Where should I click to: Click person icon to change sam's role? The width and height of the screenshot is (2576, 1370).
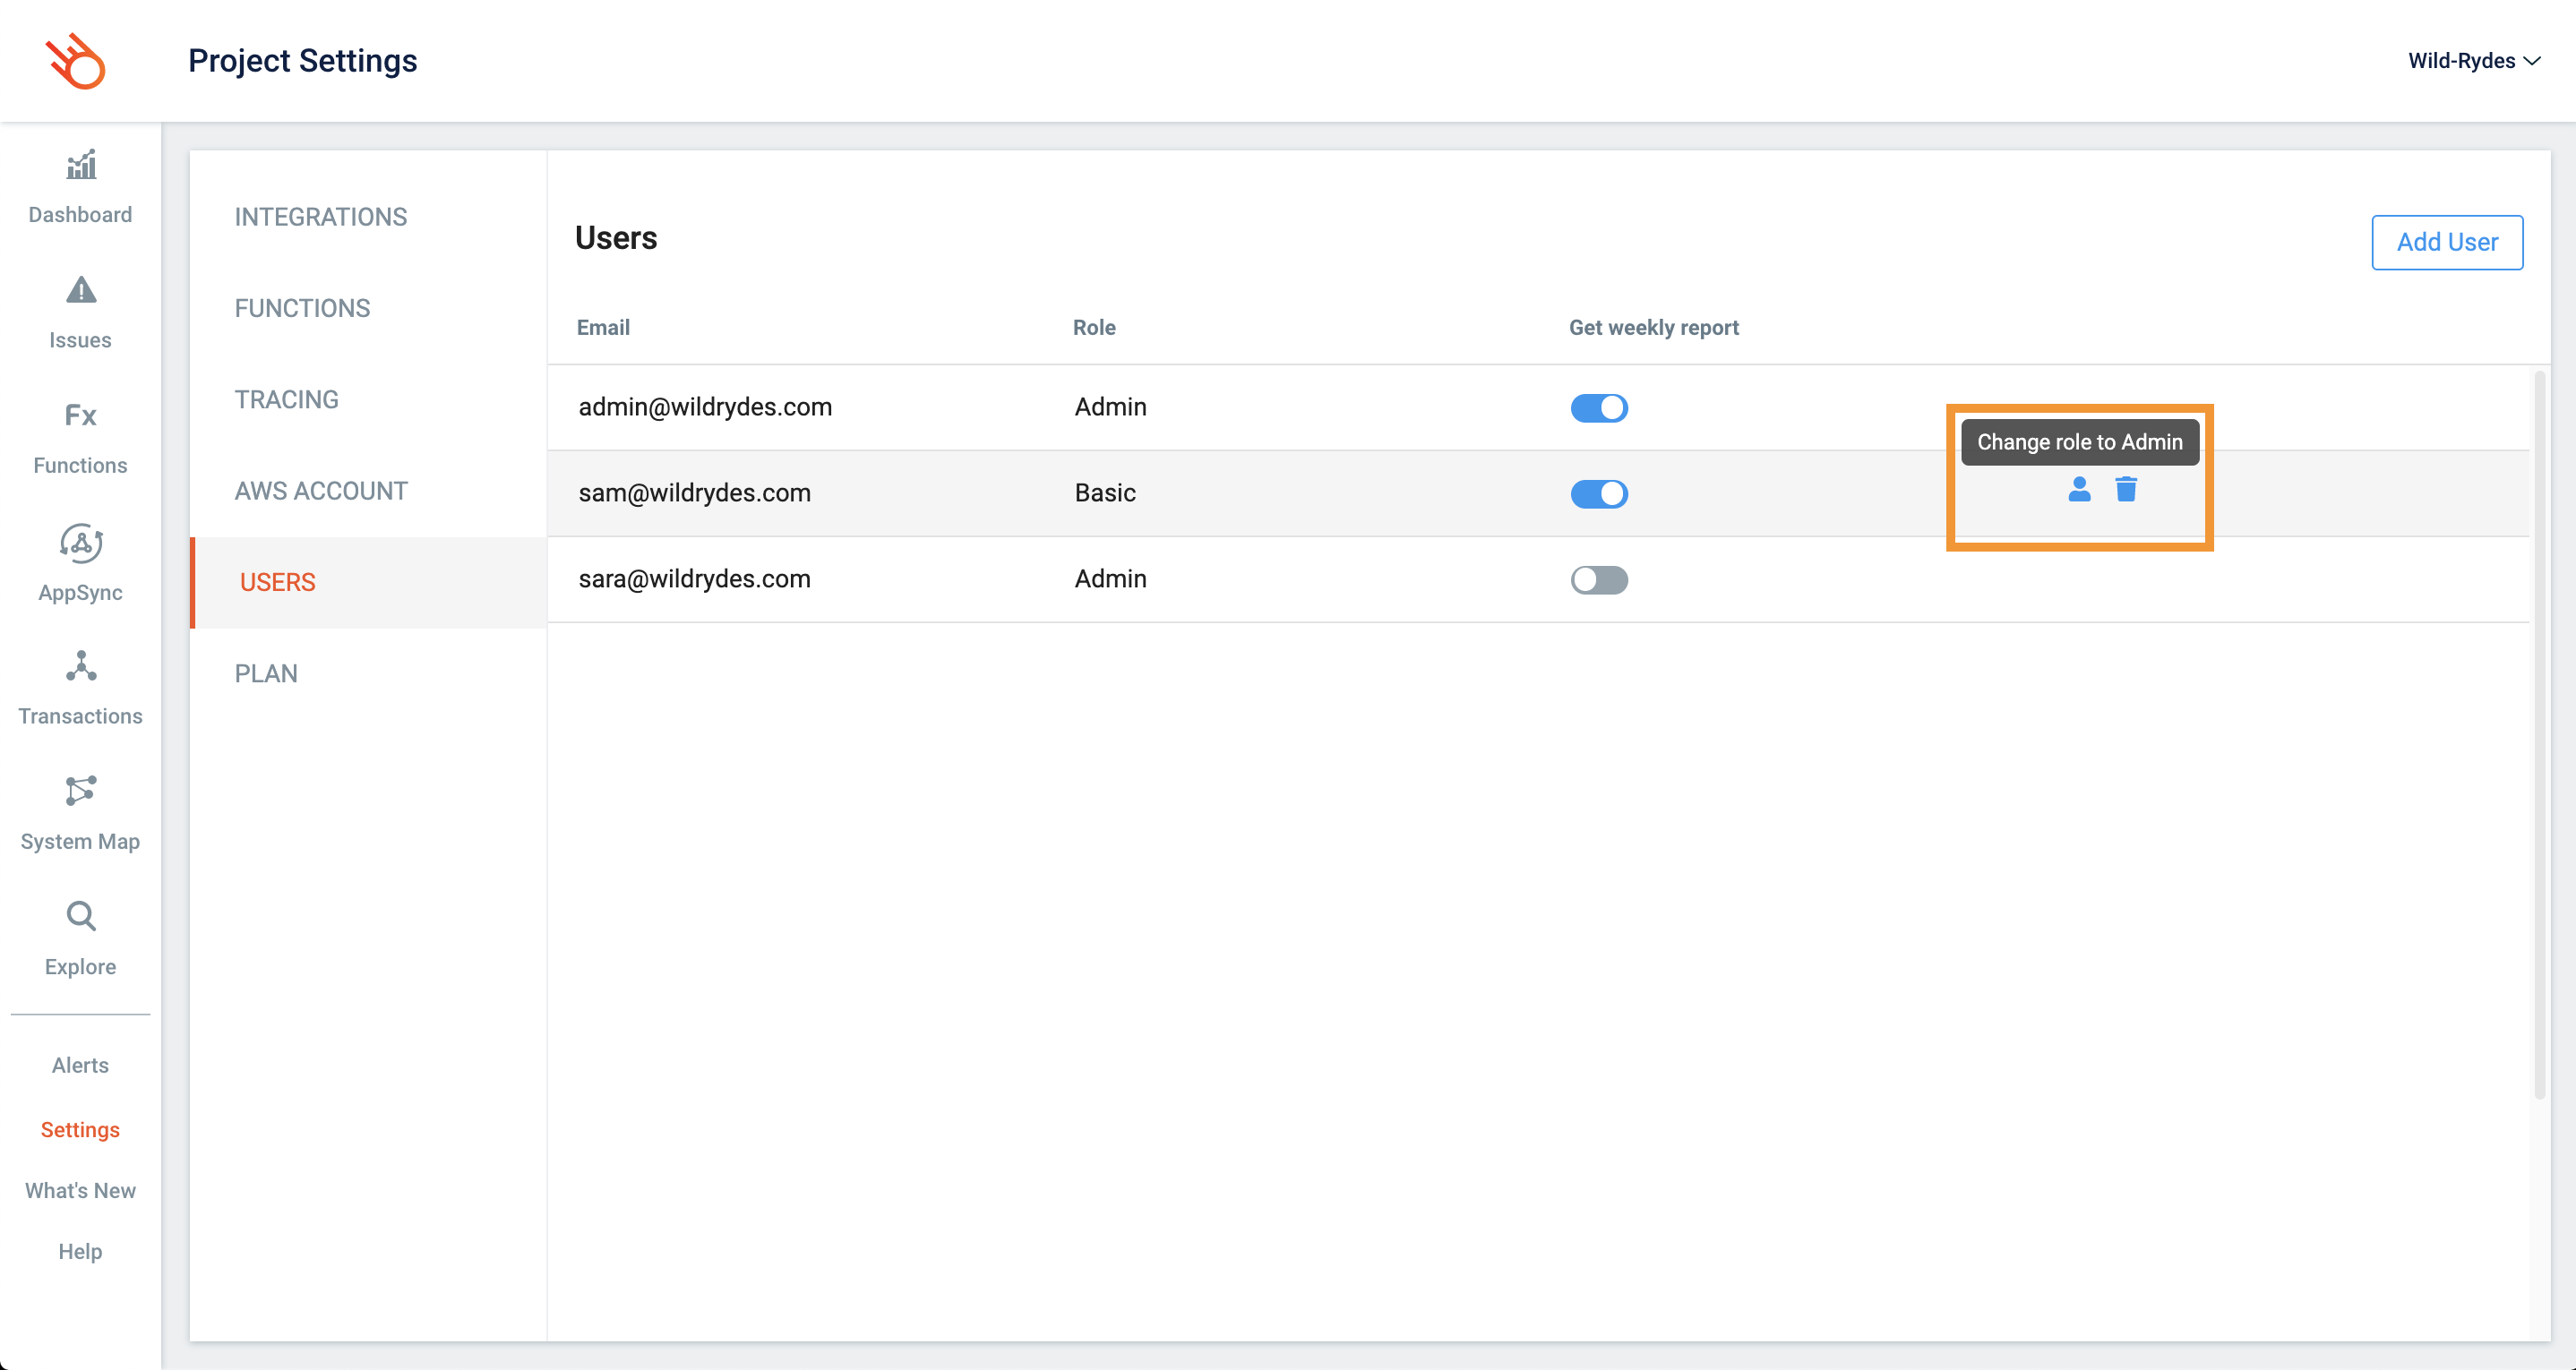(x=2079, y=489)
